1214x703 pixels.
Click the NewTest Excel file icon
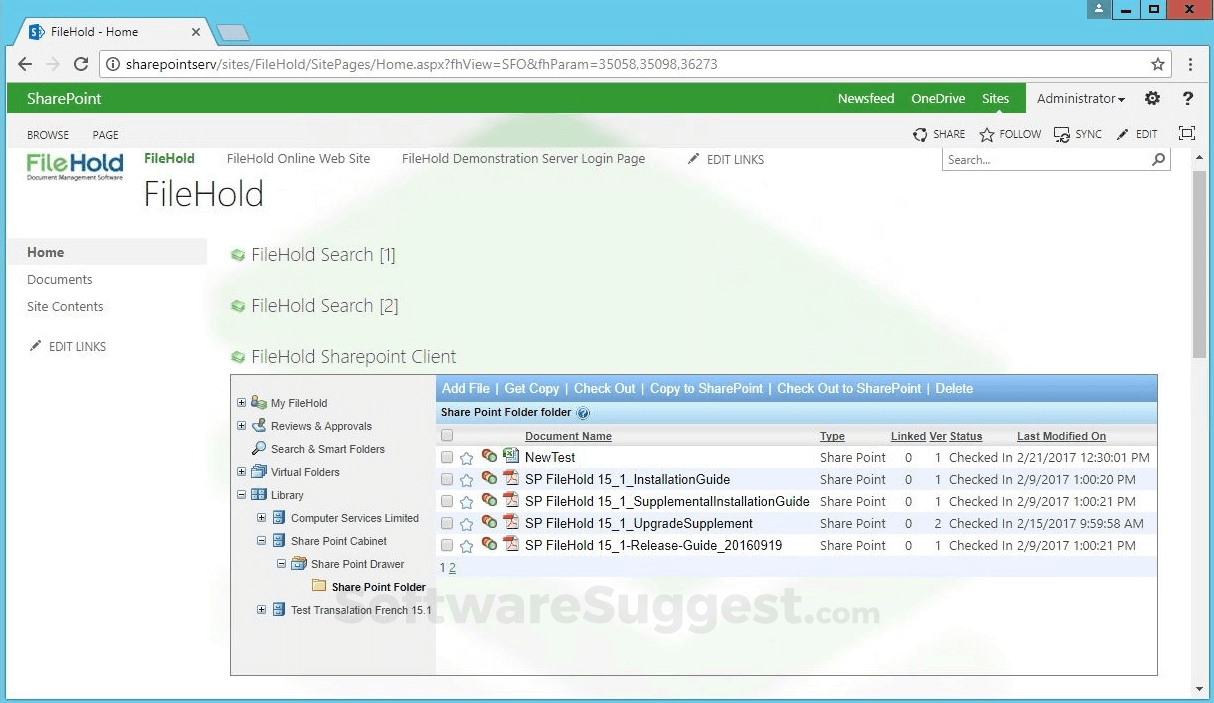click(x=511, y=456)
